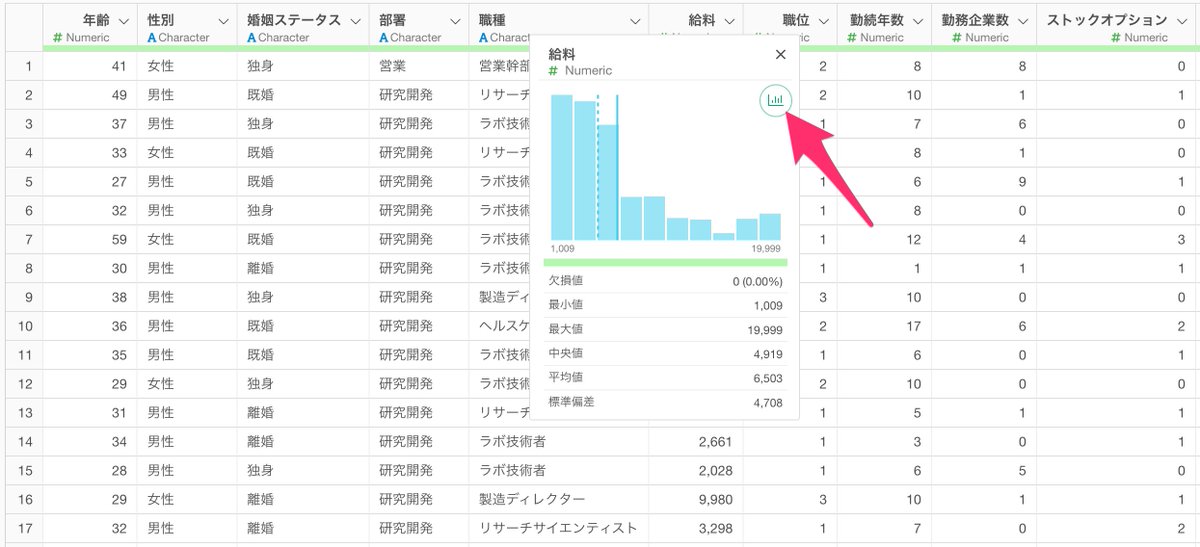Click the 給料 cell showing 2,661
This screenshot has height=547, width=1200.
[696, 441]
